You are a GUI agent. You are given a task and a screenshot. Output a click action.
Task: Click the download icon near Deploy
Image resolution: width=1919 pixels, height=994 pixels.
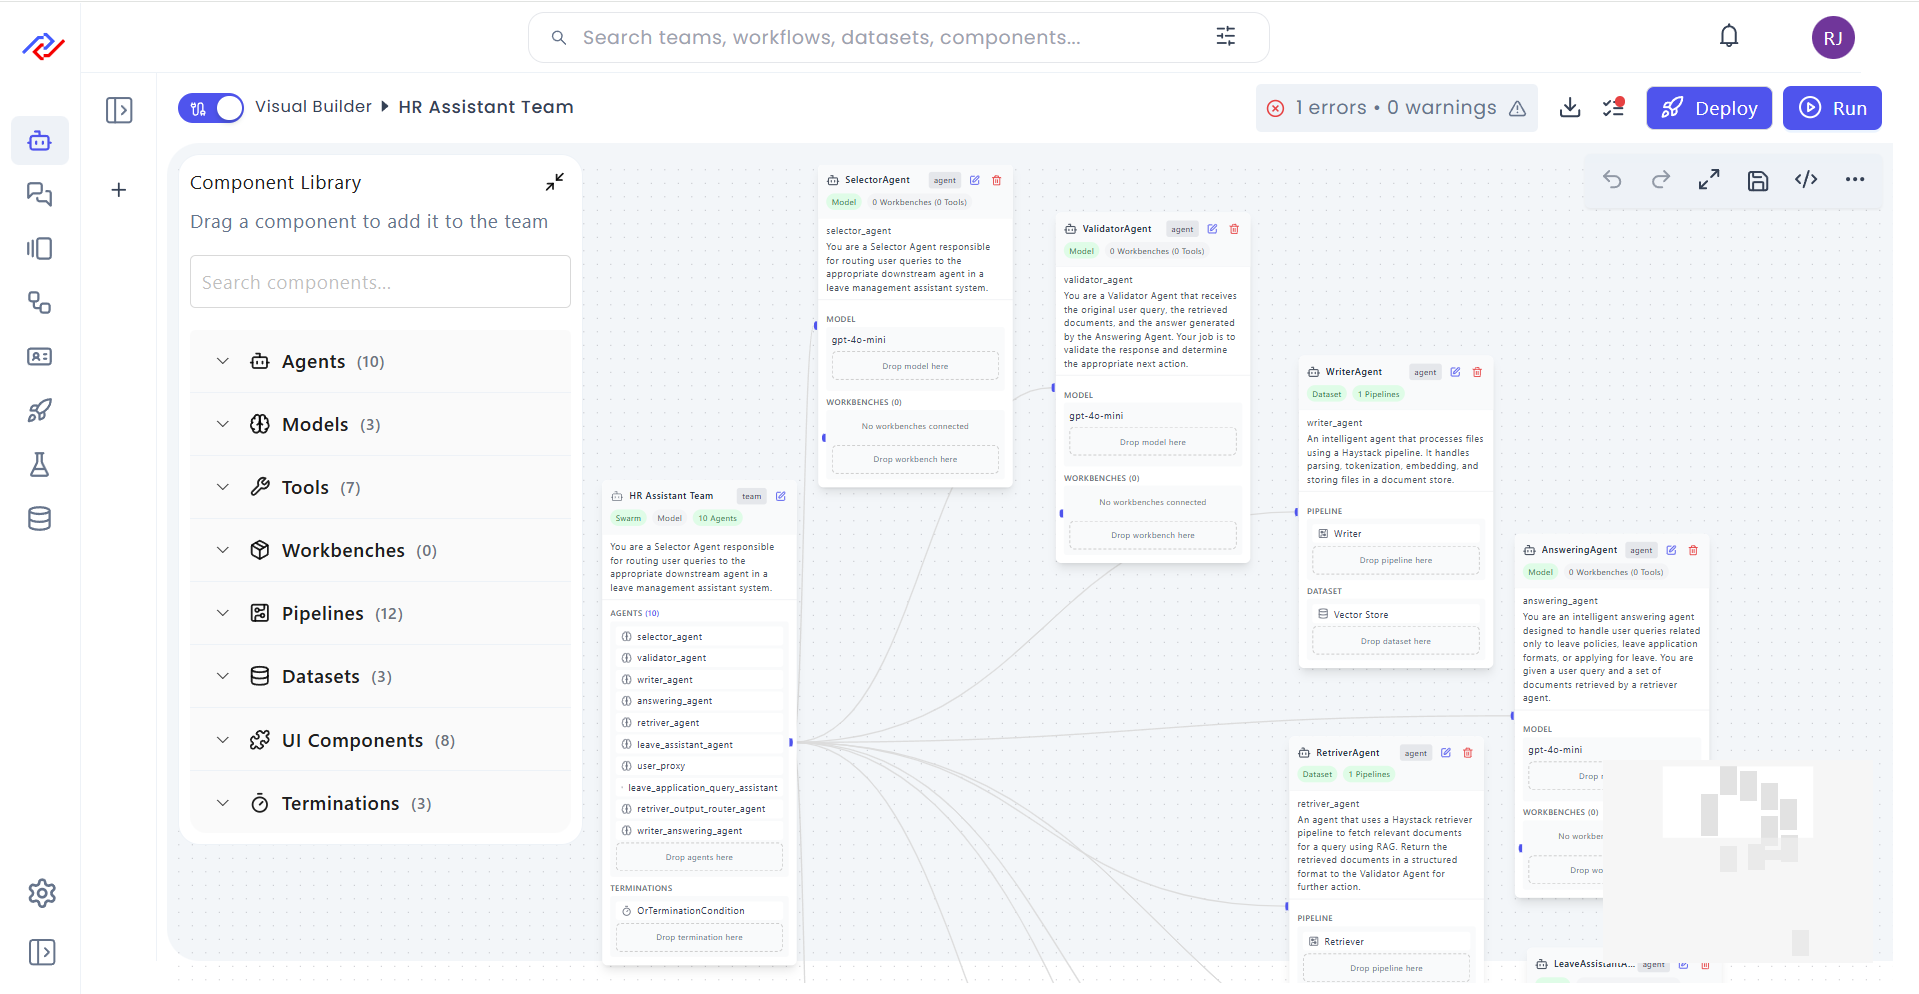(x=1570, y=108)
